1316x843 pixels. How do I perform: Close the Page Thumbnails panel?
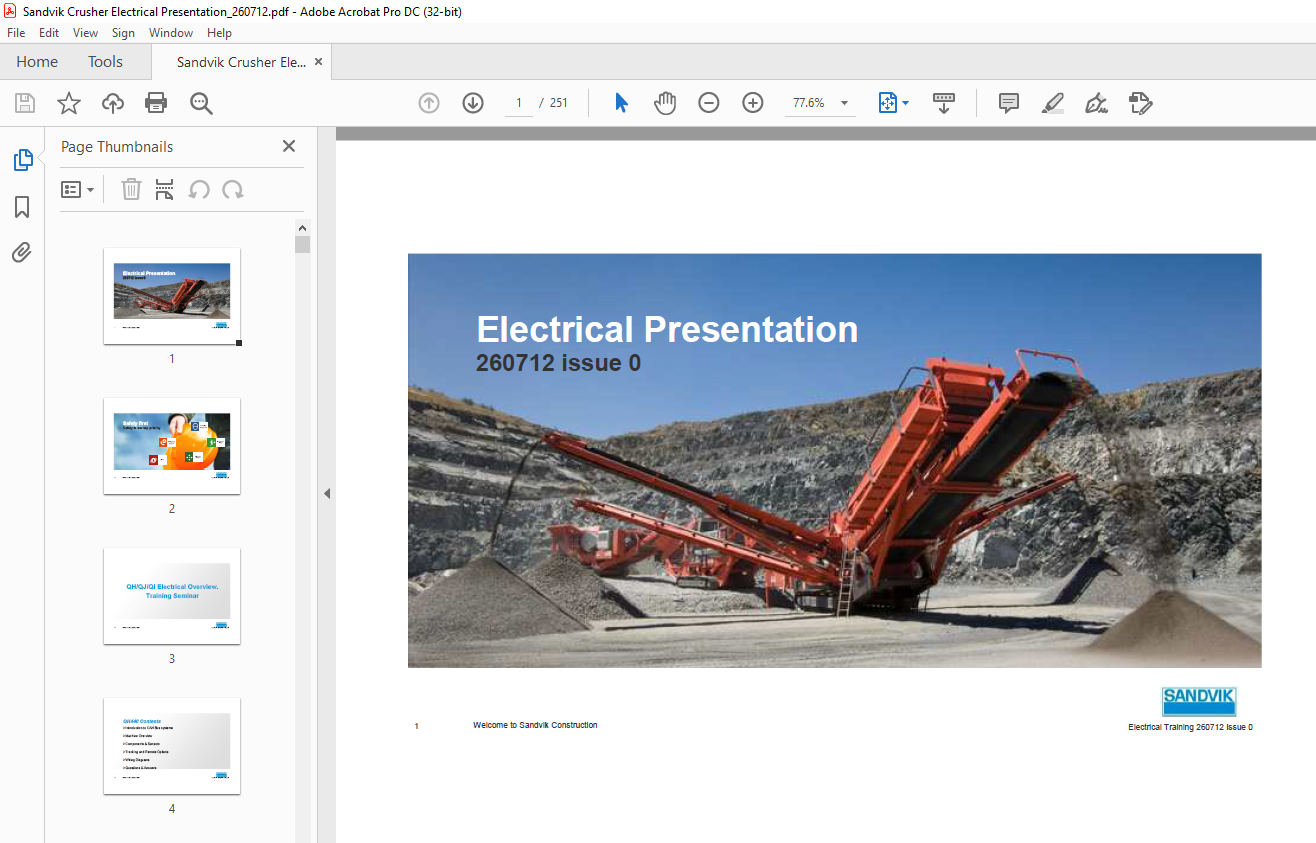[289, 146]
